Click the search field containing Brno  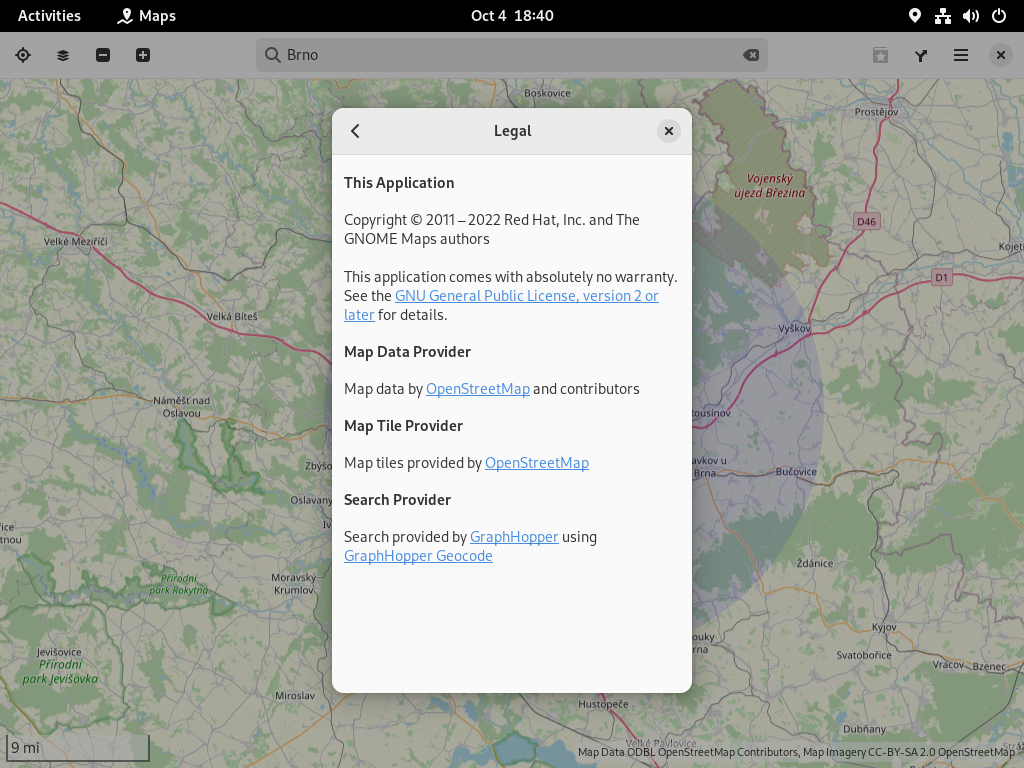pyautogui.click(x=512, y=55)
